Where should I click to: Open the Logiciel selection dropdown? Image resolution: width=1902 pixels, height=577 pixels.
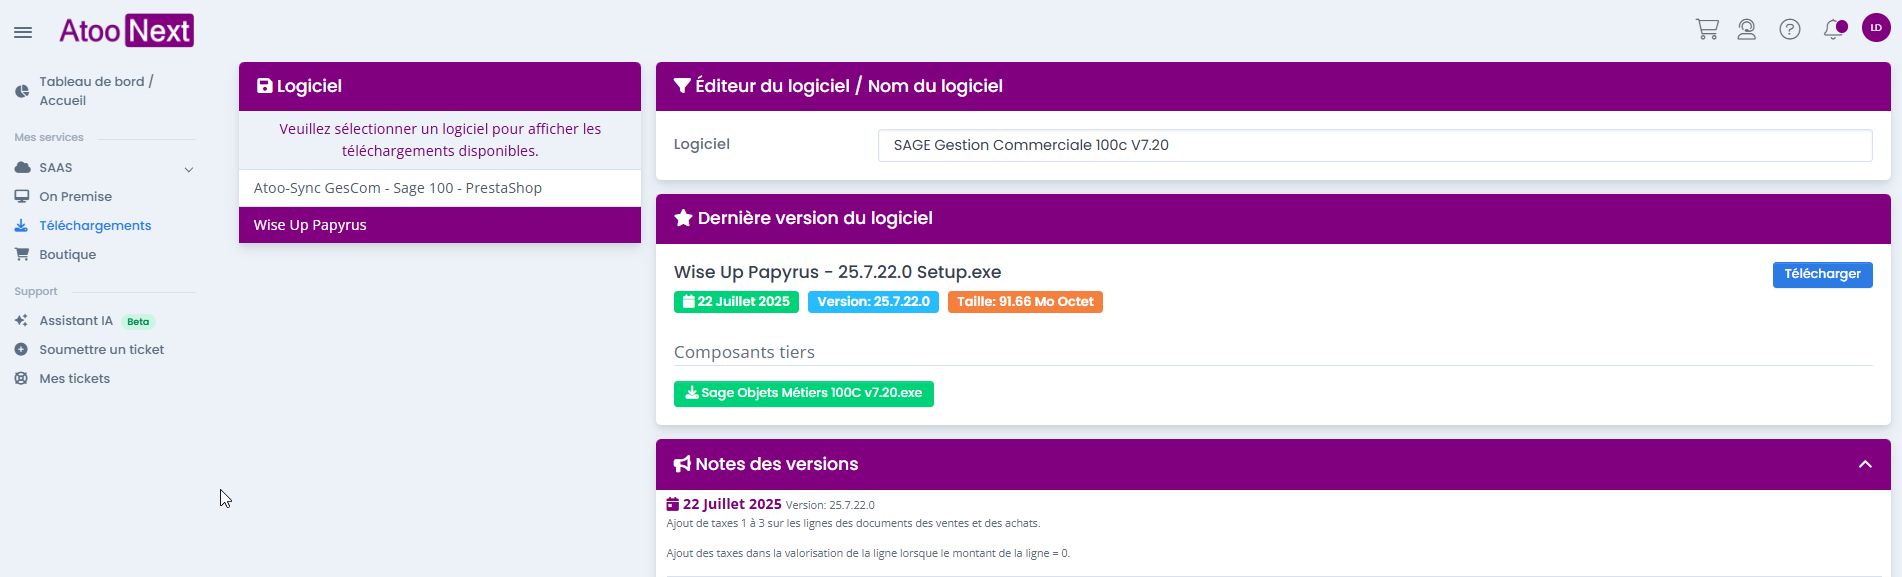[1374, 145]
